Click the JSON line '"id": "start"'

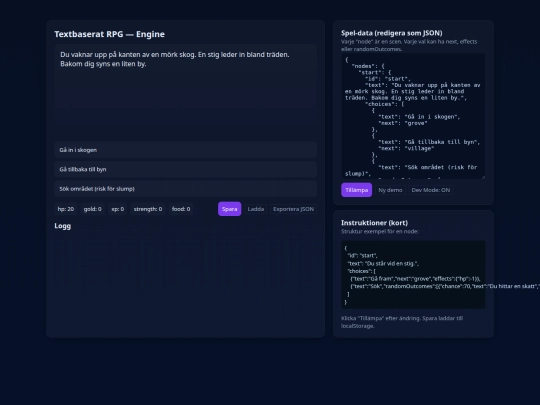(387, 79)
